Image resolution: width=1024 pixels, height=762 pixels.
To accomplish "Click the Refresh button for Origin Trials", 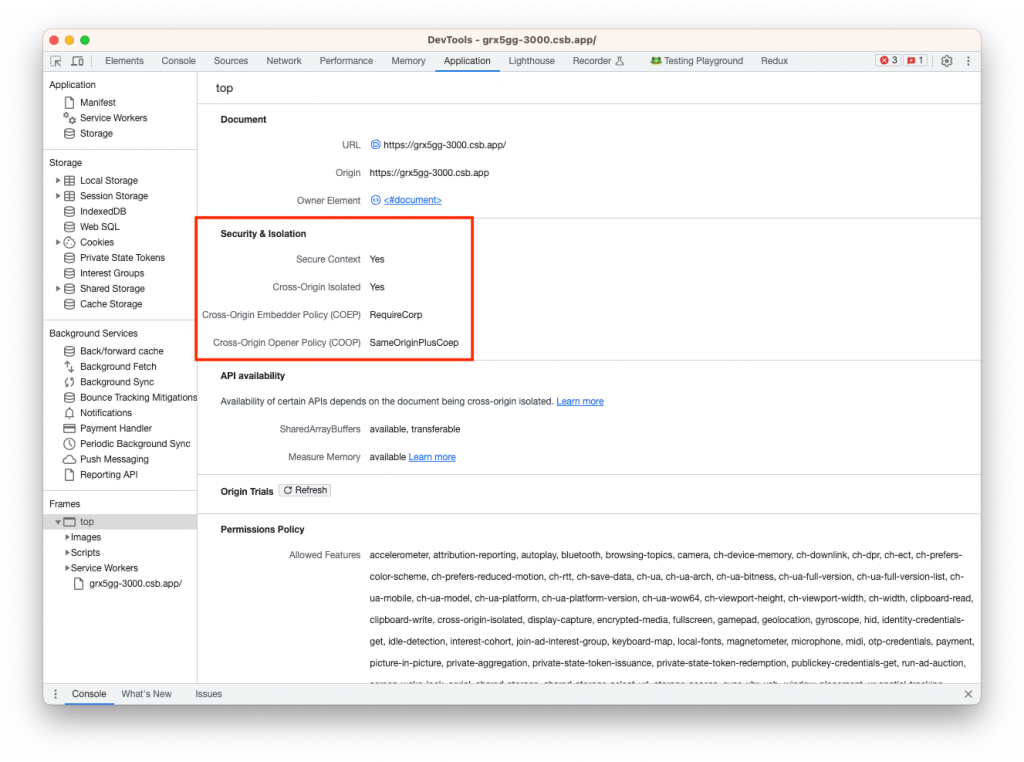I will tap(305, 490).
